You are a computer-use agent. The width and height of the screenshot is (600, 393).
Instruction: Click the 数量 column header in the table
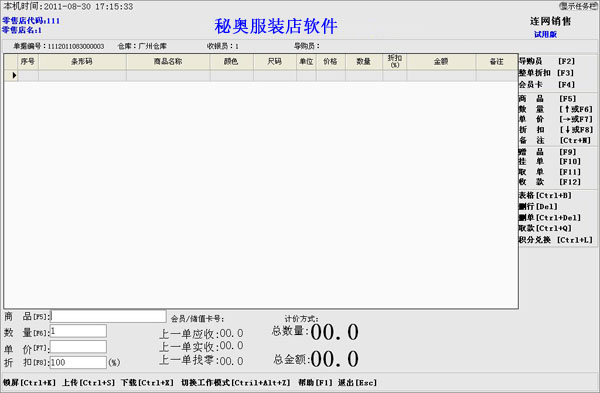(x=364, y=61)
